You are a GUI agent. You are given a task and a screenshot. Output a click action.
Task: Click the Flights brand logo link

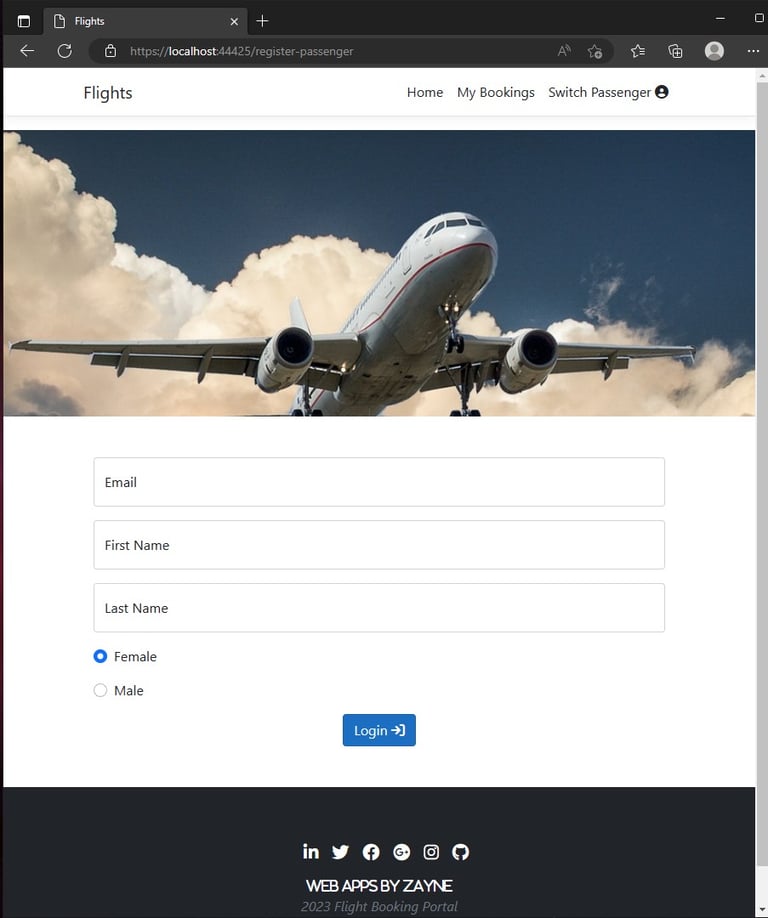tap(108, 93)
